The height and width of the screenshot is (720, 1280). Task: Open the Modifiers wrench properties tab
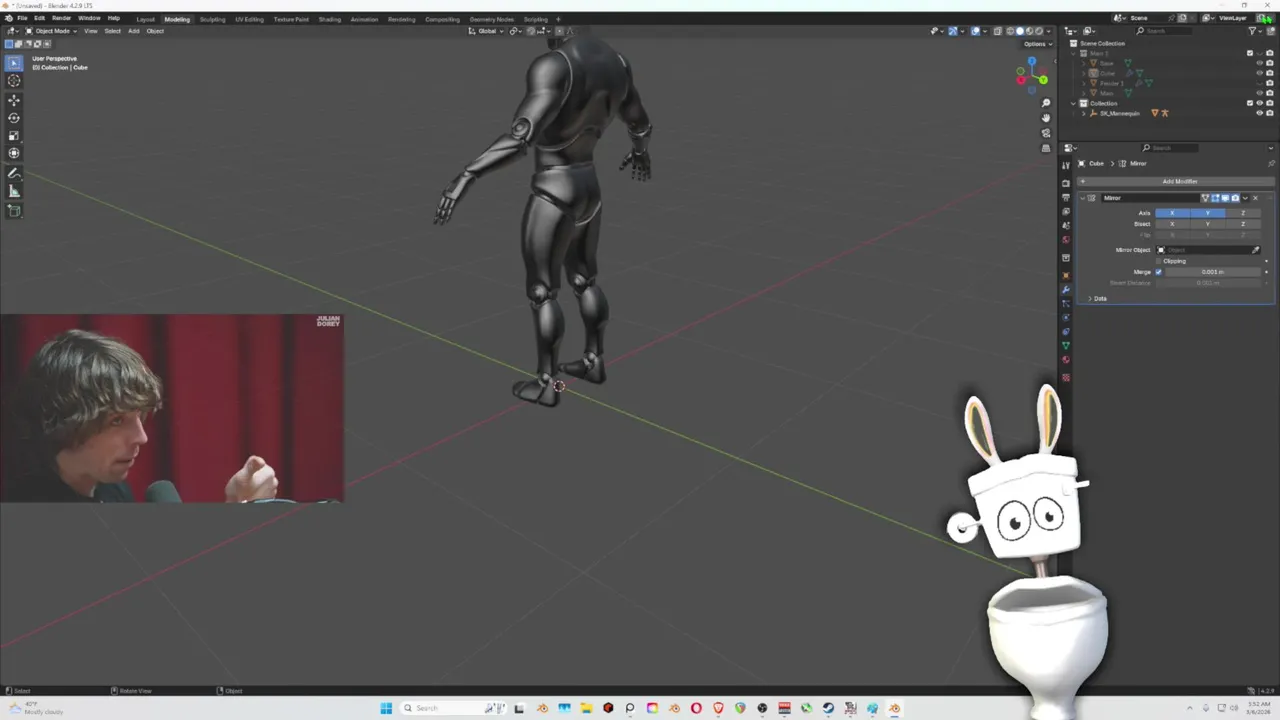(x=1066, y=289)
